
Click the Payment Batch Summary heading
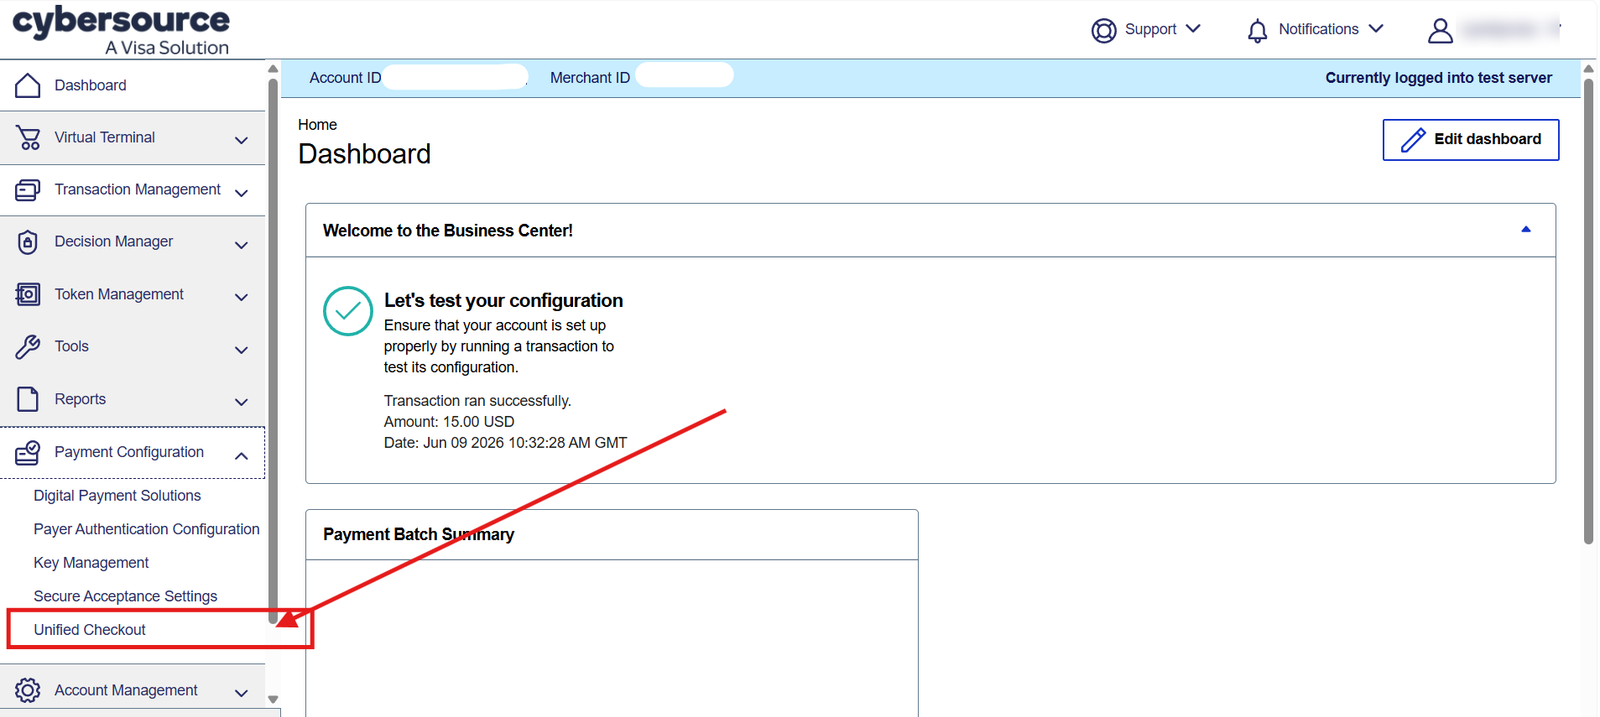pyautogui.click(x=418, y=535)
